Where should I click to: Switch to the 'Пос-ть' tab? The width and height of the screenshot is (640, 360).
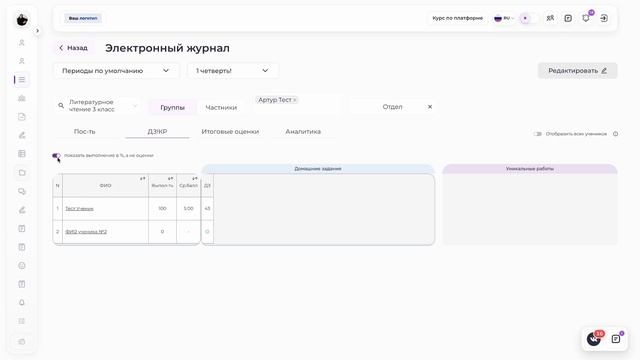[x=84, y=131]
